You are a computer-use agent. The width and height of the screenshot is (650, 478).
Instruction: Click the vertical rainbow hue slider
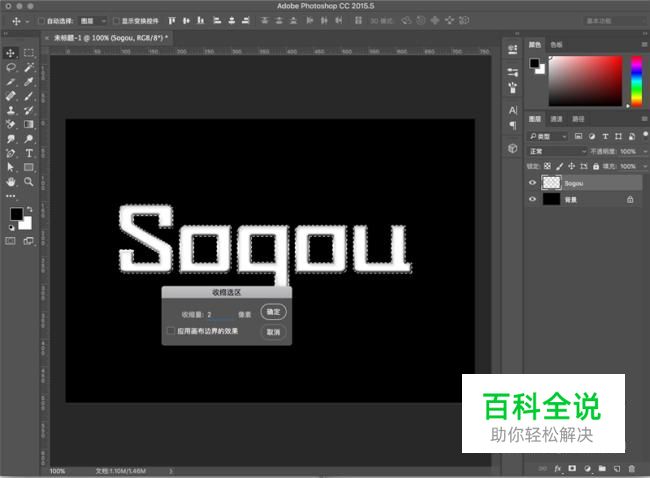click(636, 81)
